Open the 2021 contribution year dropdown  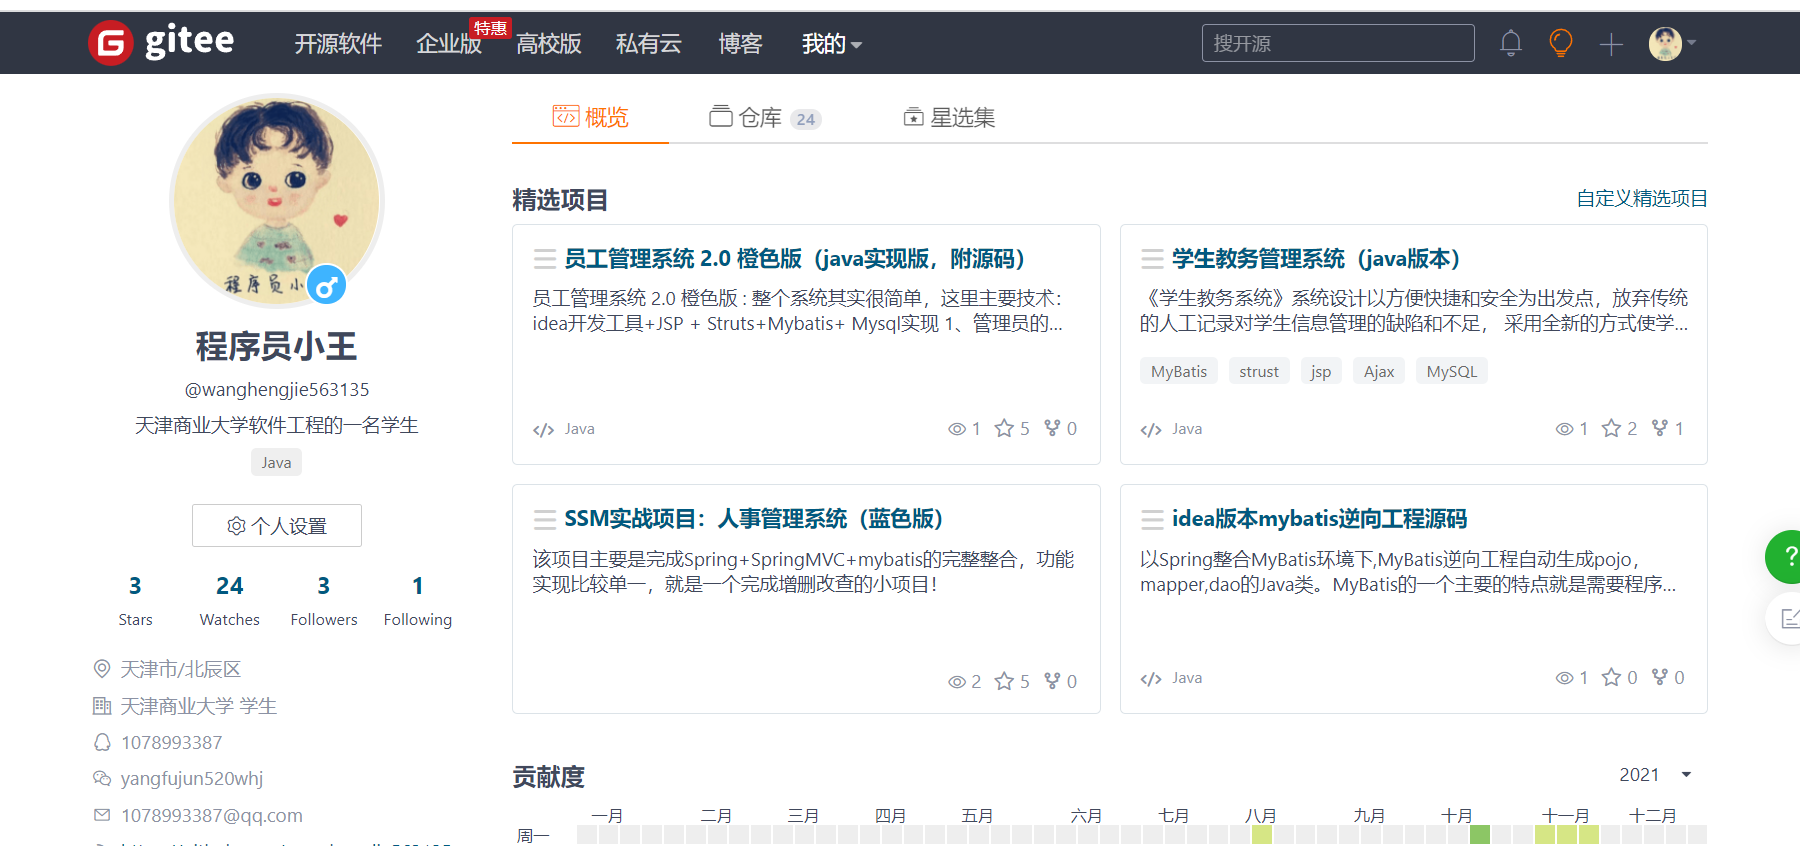coord(1655,775)
